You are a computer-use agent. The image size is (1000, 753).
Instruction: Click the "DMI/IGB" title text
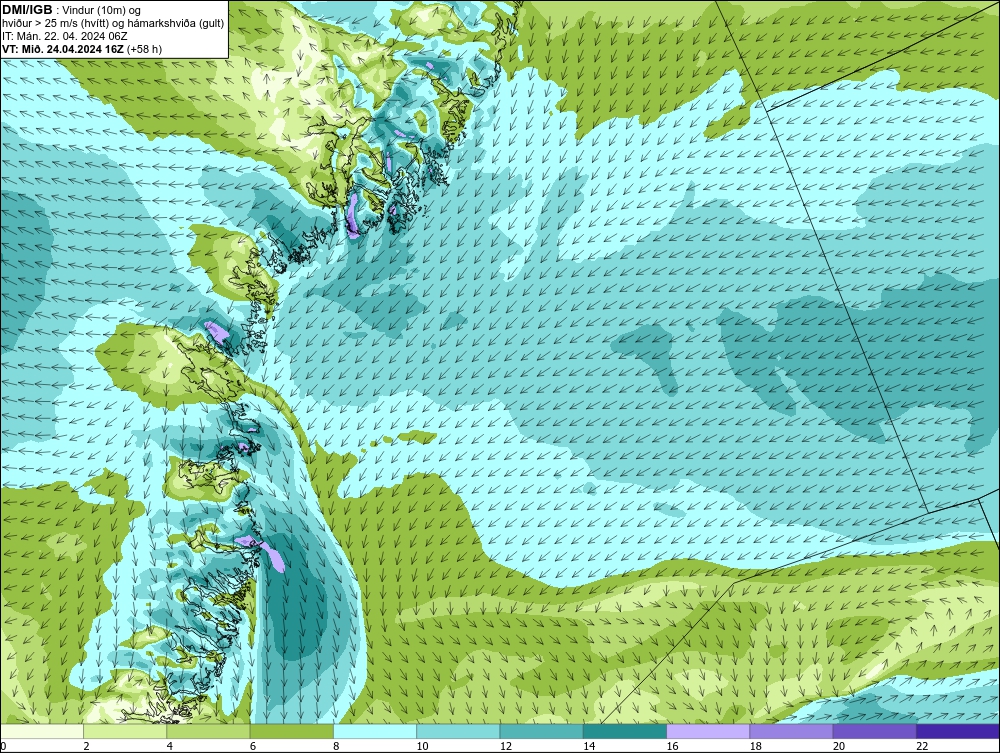(x=27, y=10)
